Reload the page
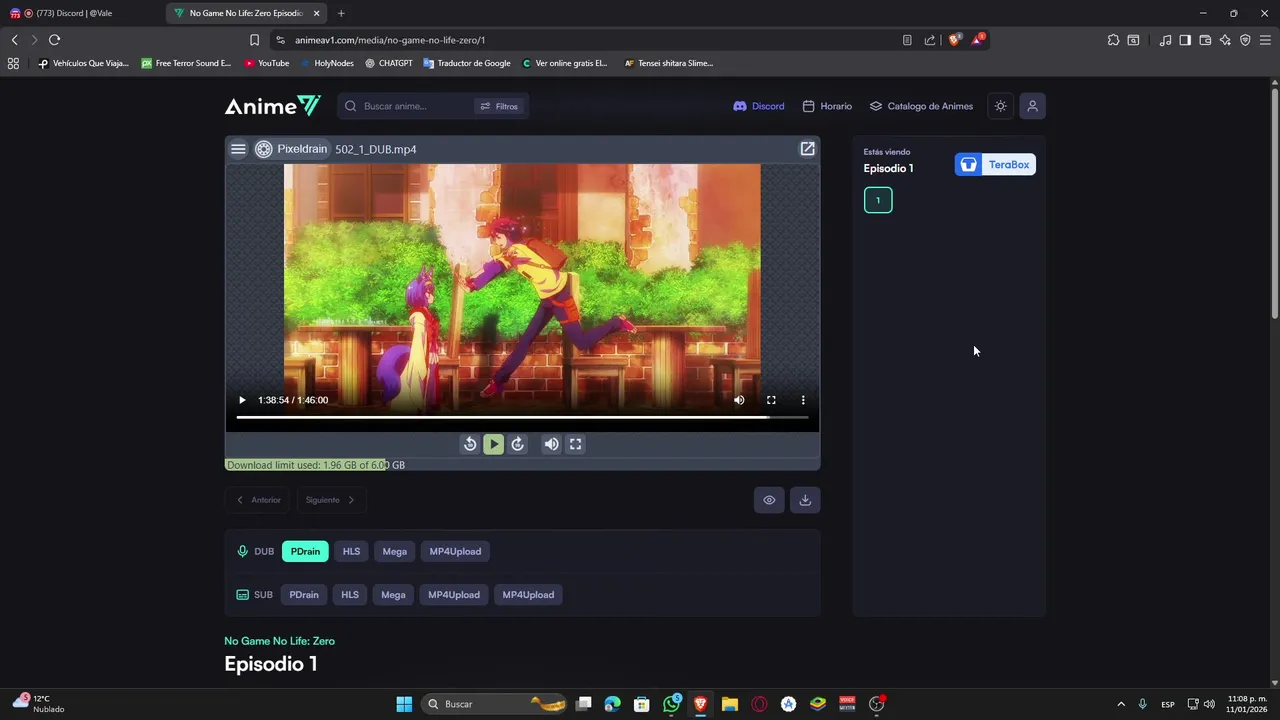 (x=54, y=40)
